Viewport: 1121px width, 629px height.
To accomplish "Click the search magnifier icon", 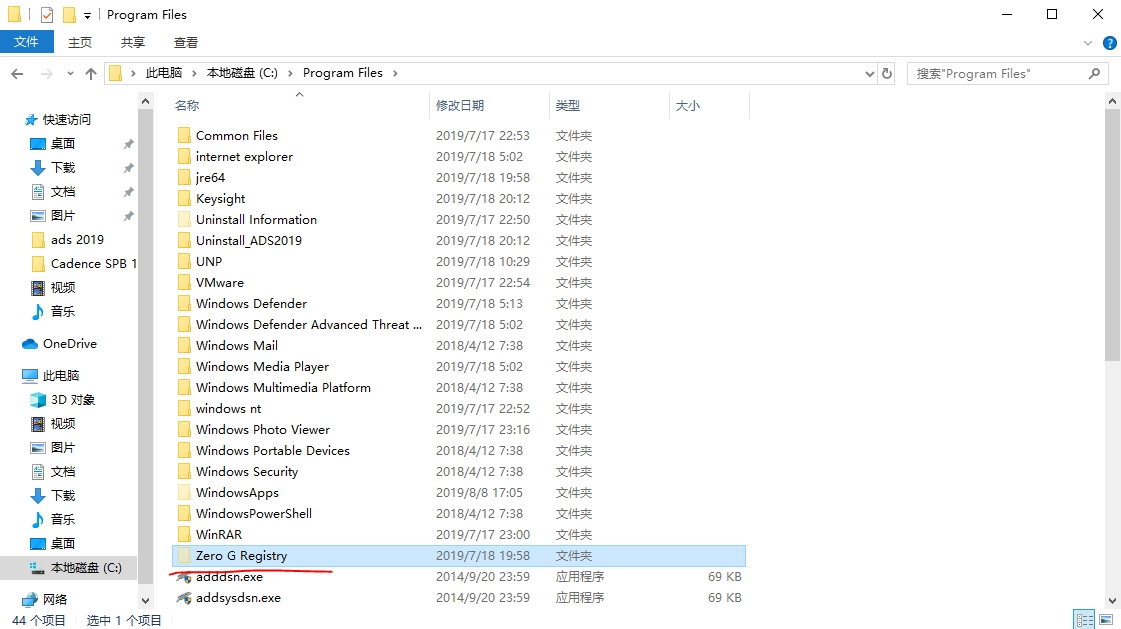I will tap(1094, 74).
